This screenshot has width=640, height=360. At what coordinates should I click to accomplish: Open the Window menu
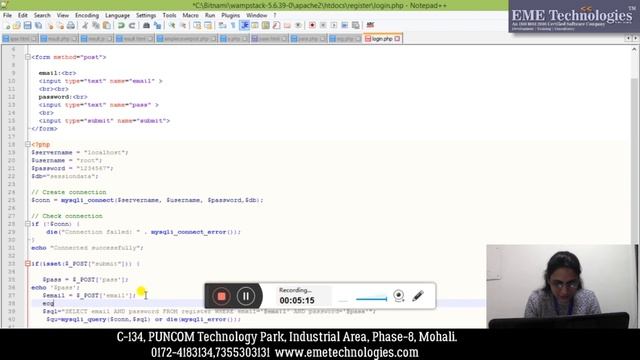coord(257,15)
